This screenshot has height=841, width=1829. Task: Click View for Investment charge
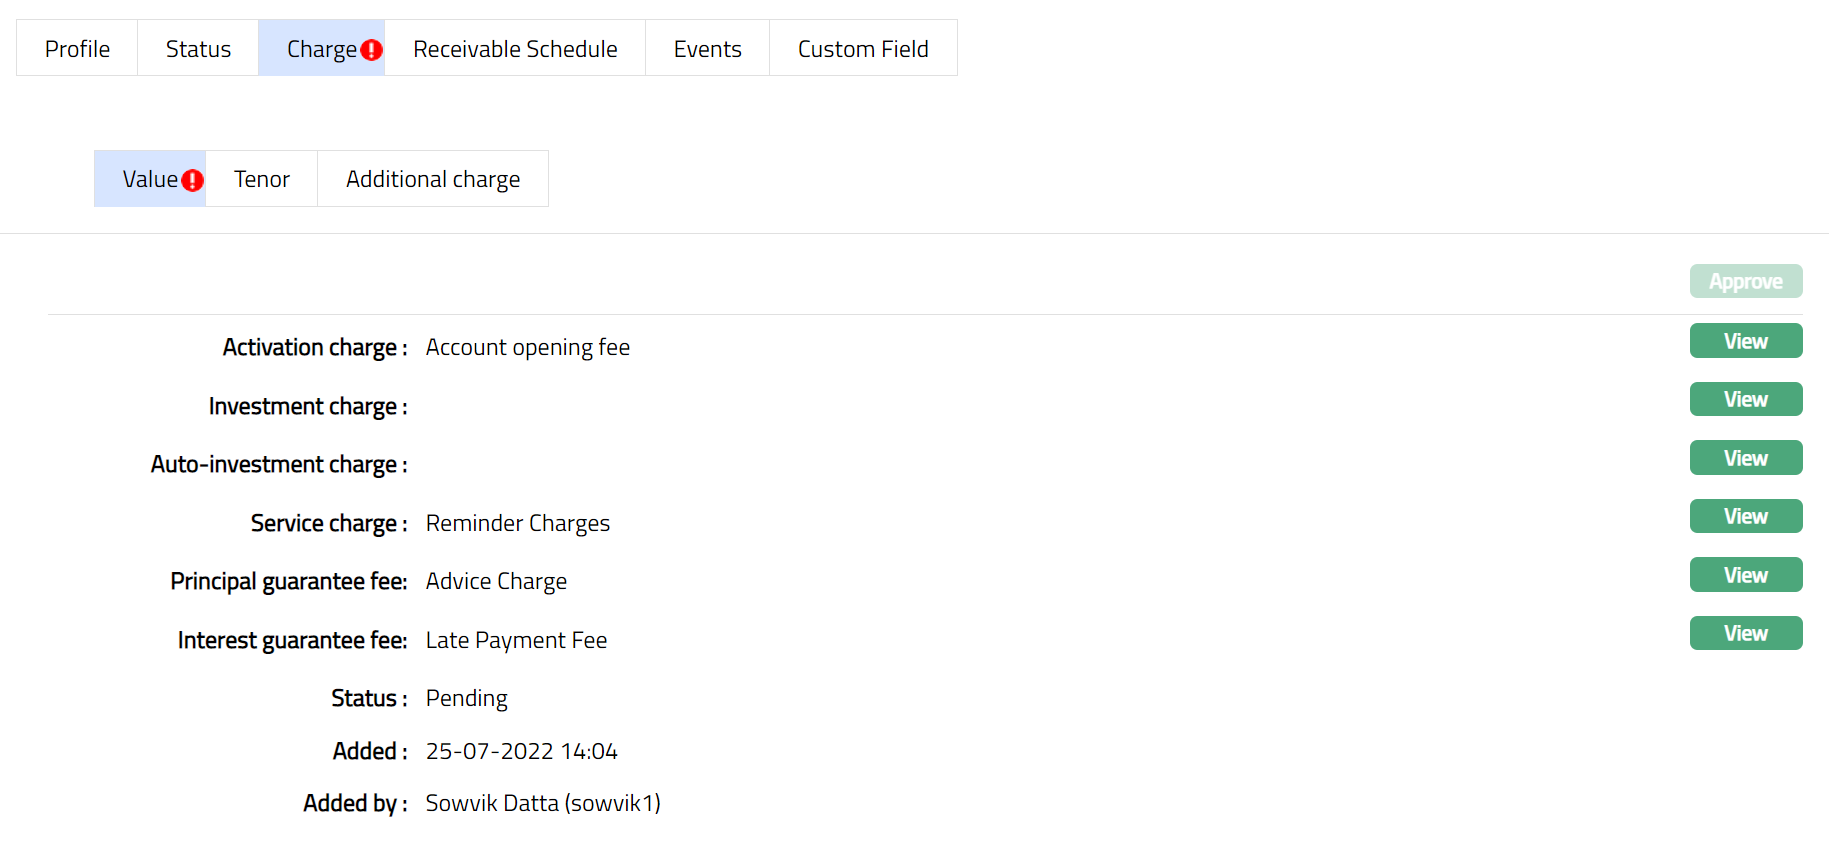(1745, 399)
